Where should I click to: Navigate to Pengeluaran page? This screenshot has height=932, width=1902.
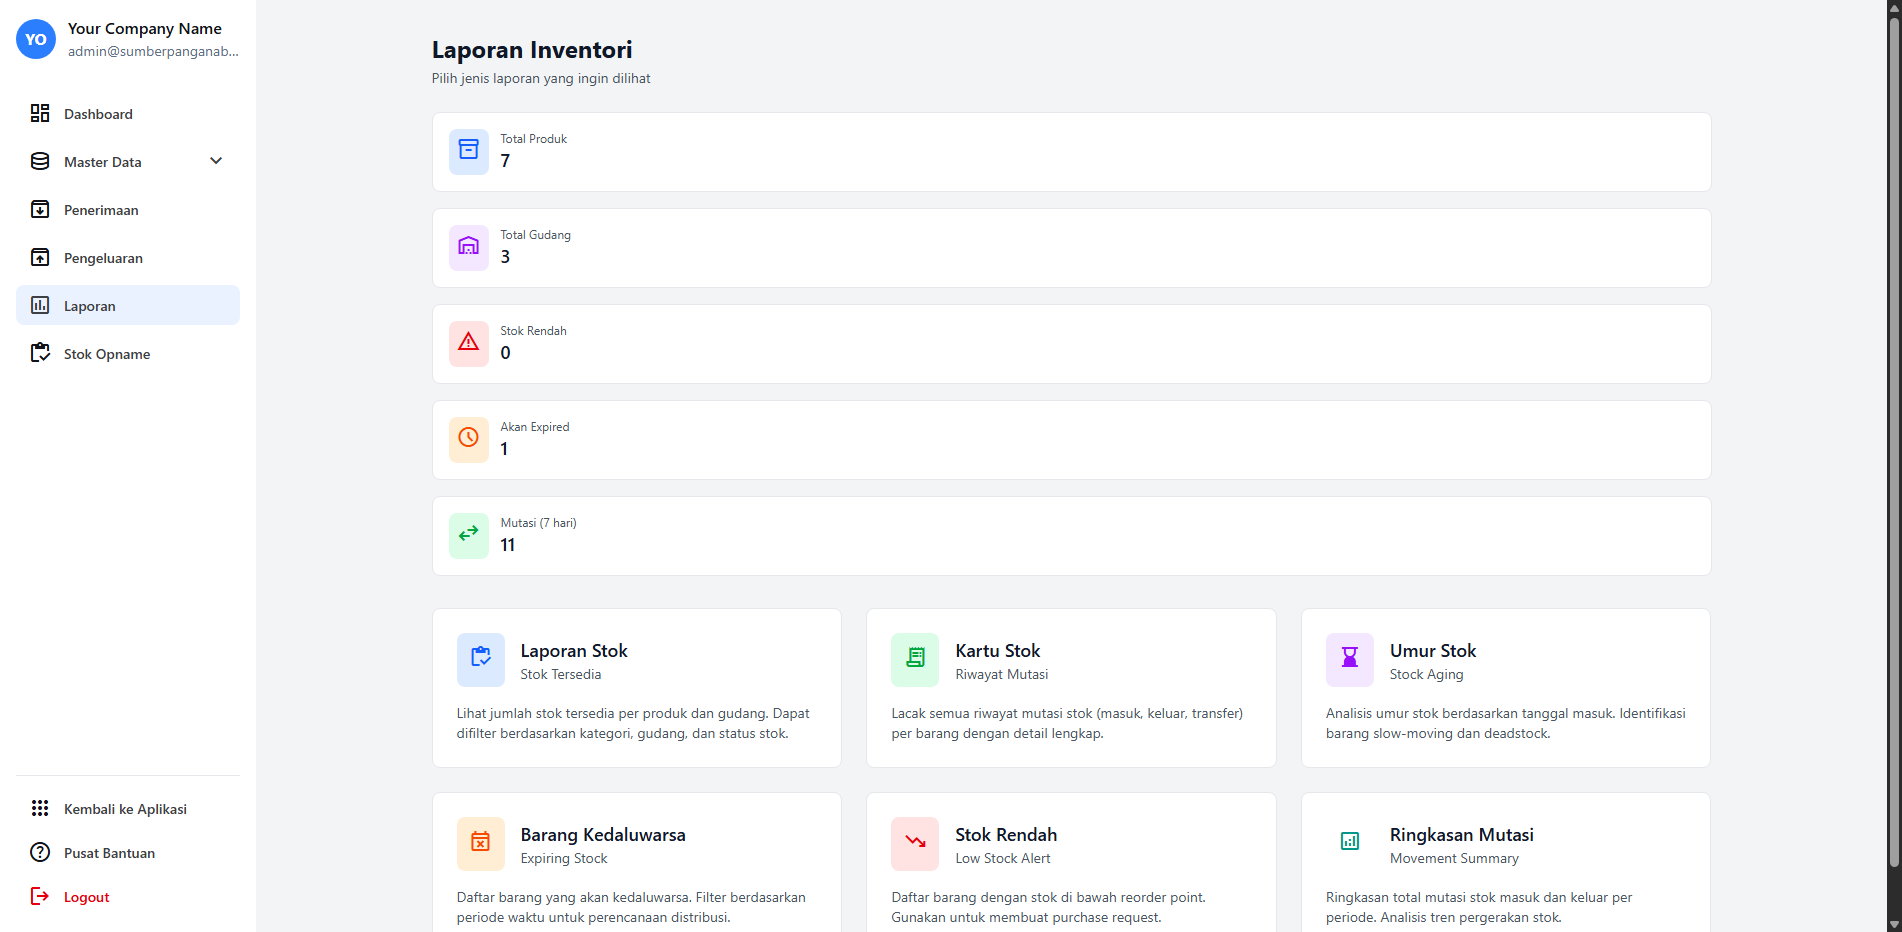(x=103, y=258)
